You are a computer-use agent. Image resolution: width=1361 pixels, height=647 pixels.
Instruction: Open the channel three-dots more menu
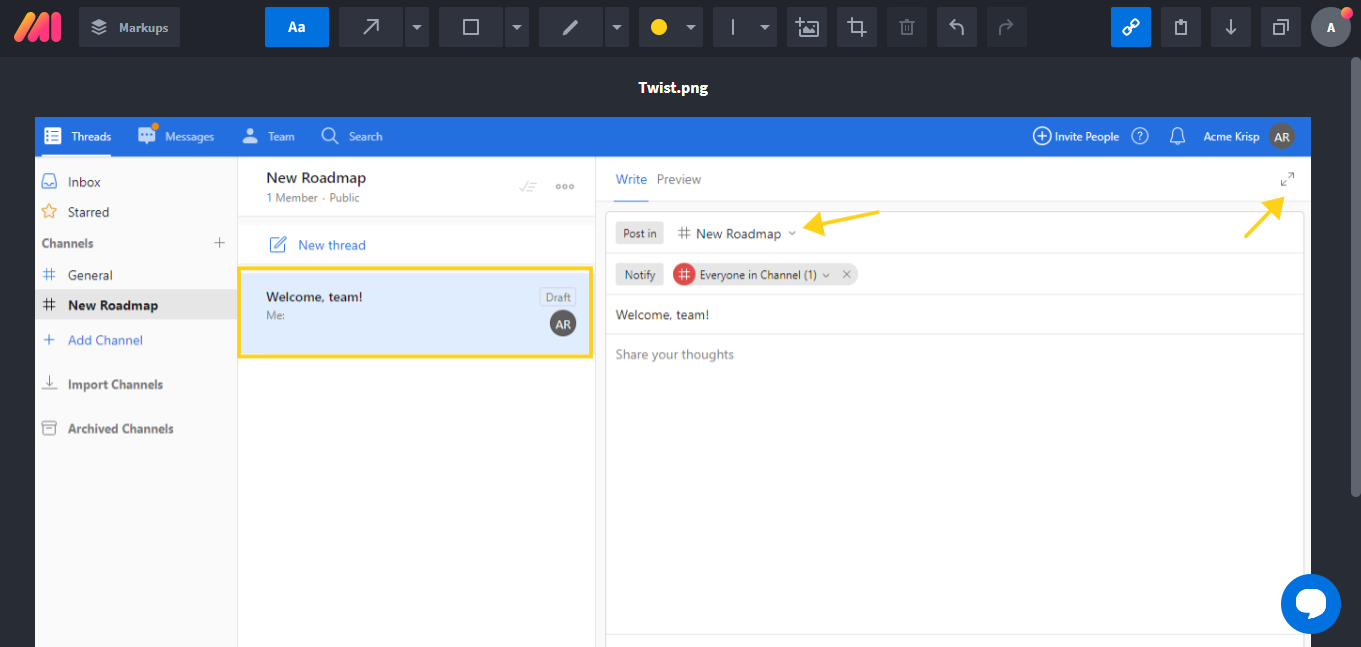click(565, 186)
